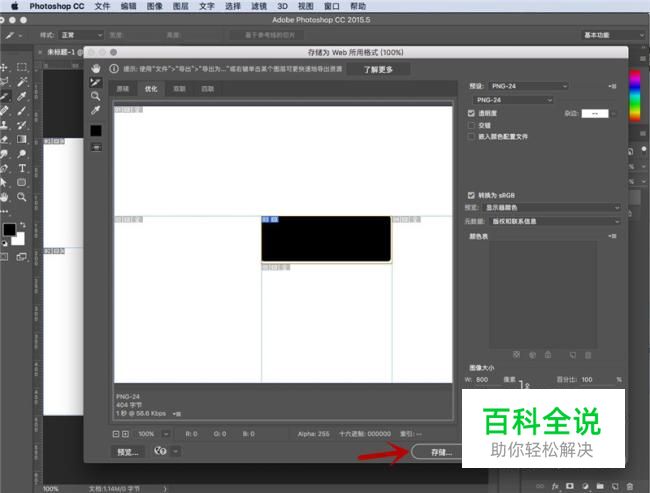Click the black foreground color swatch

[x=9, y=229]
